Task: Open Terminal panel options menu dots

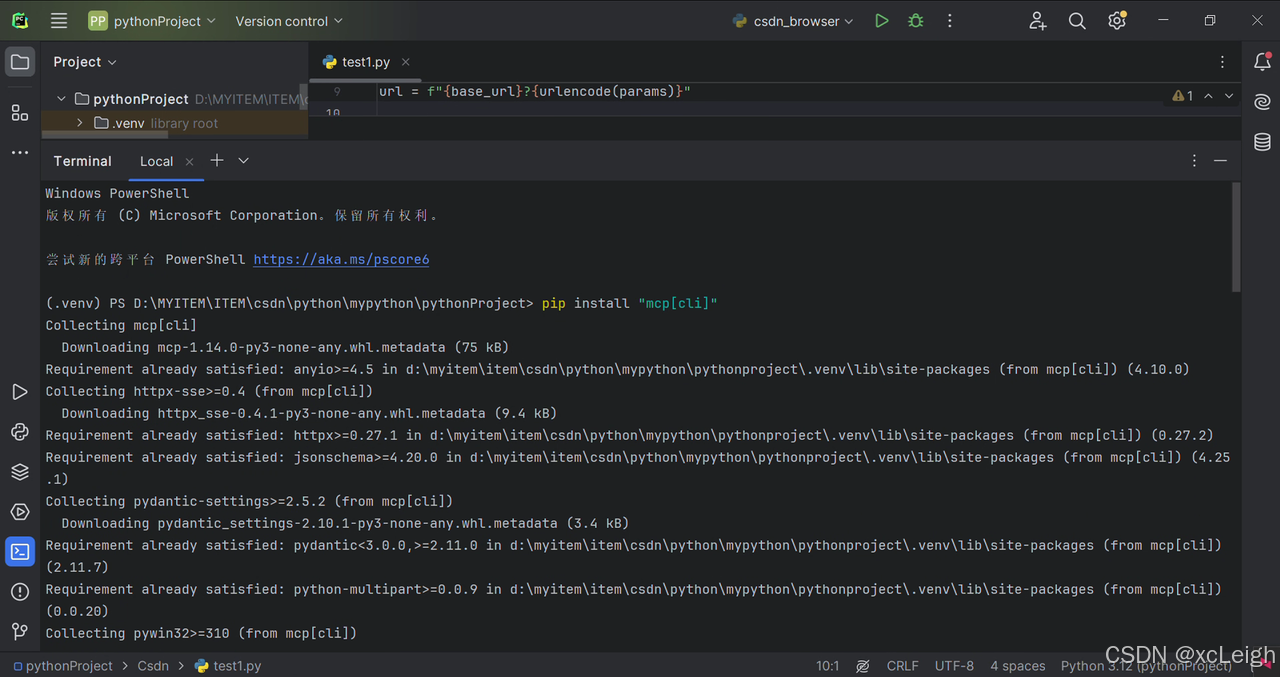Action: (x=1194, y=160)
